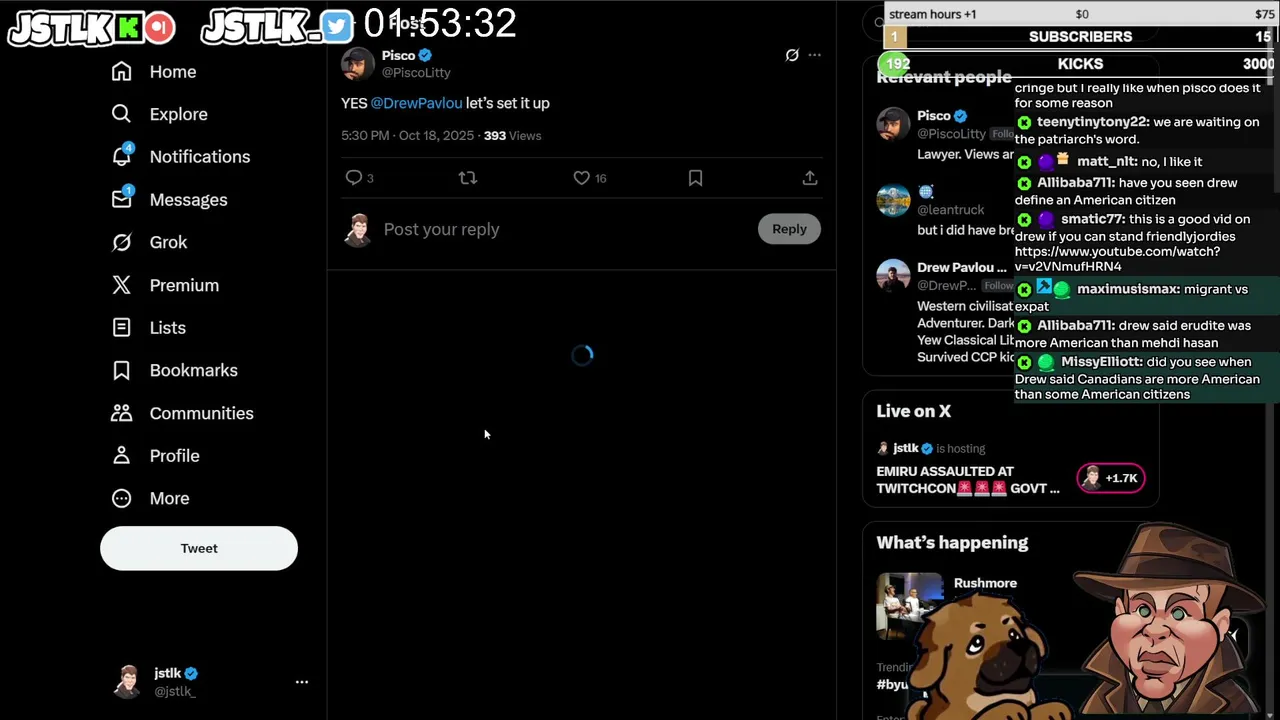Viewport: 1280px width, 720px height.
Task: Click the repost icon on Pisco's post
Action: (x=467, y=178)
